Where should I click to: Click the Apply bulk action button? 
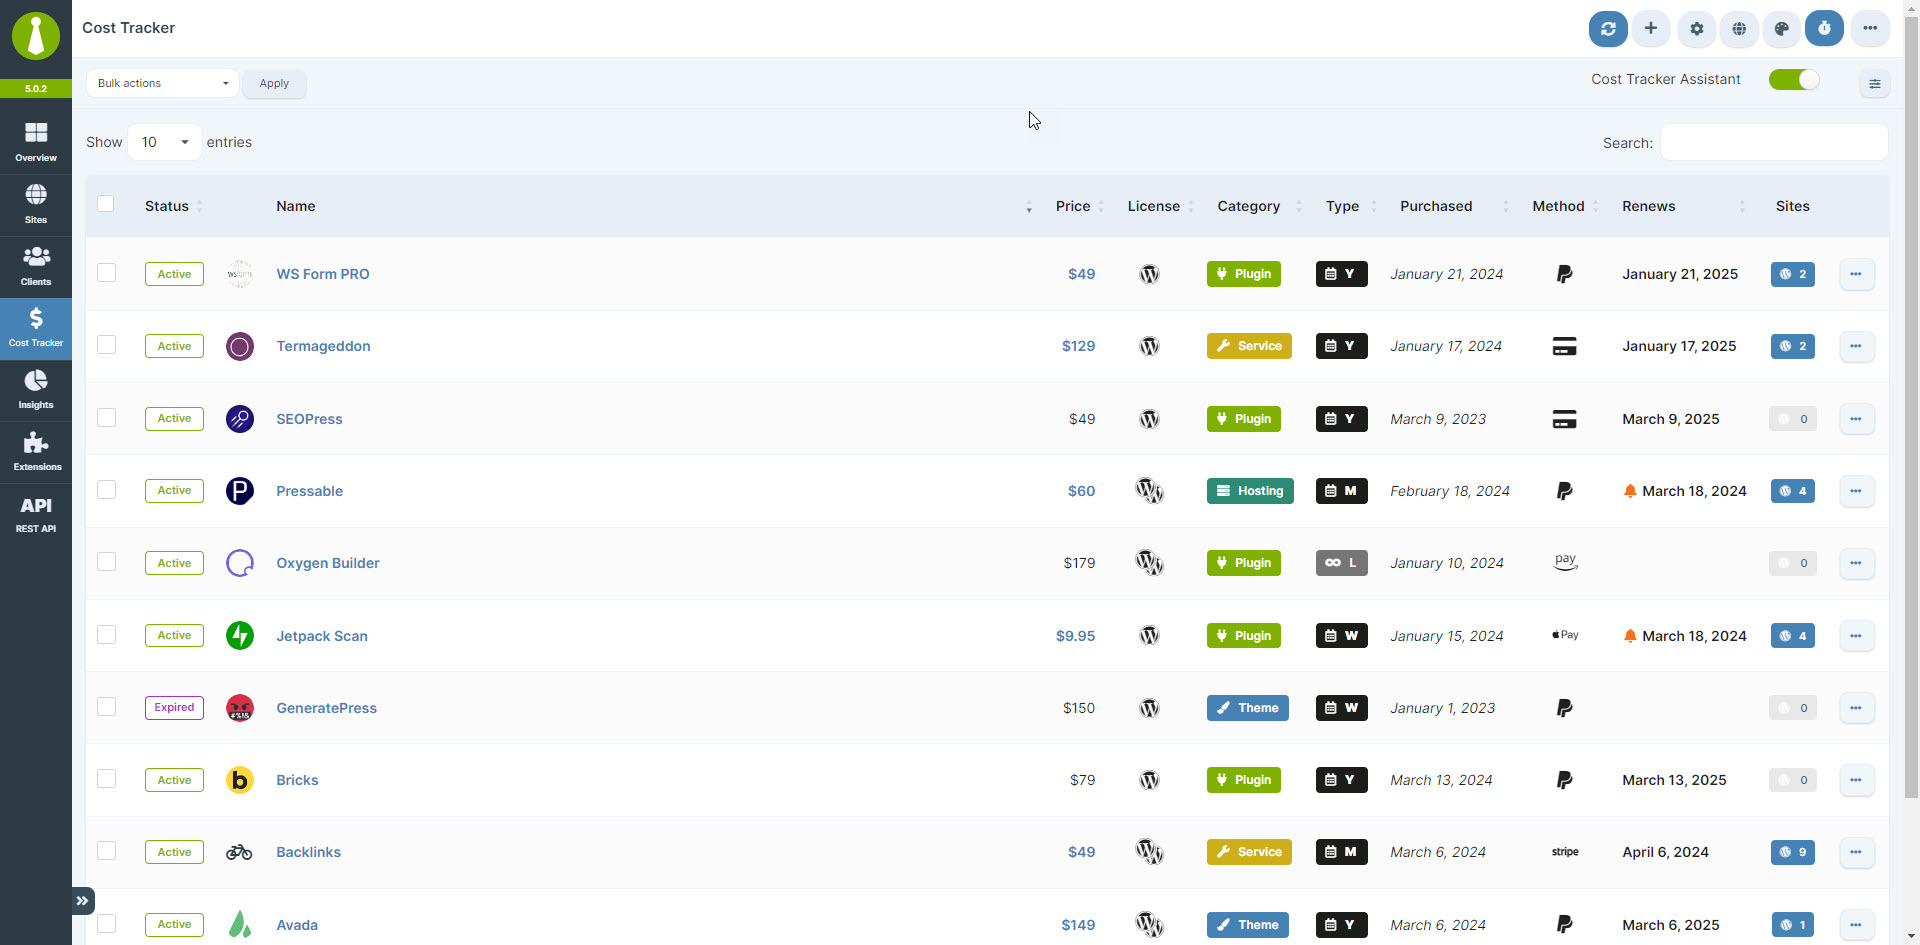(x=274, y=84)
